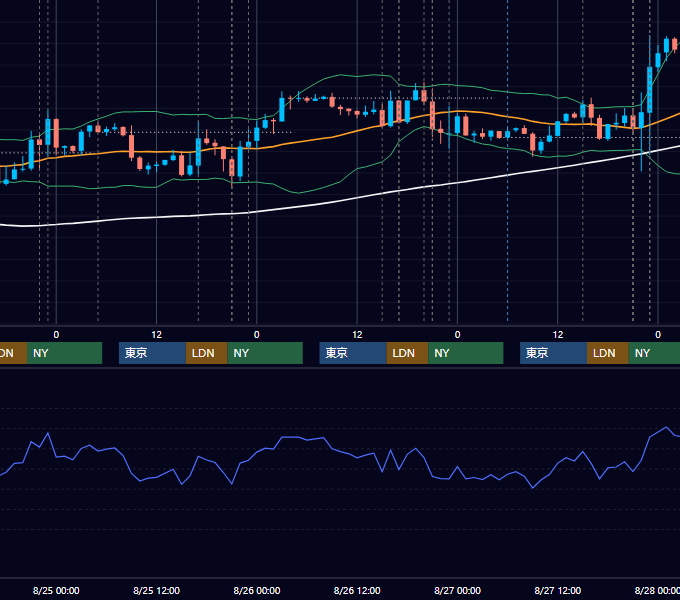Select the 東京 session block above 8/25 12:00
The width and height of the screenshot is (680, 600).
pos(152,353)
